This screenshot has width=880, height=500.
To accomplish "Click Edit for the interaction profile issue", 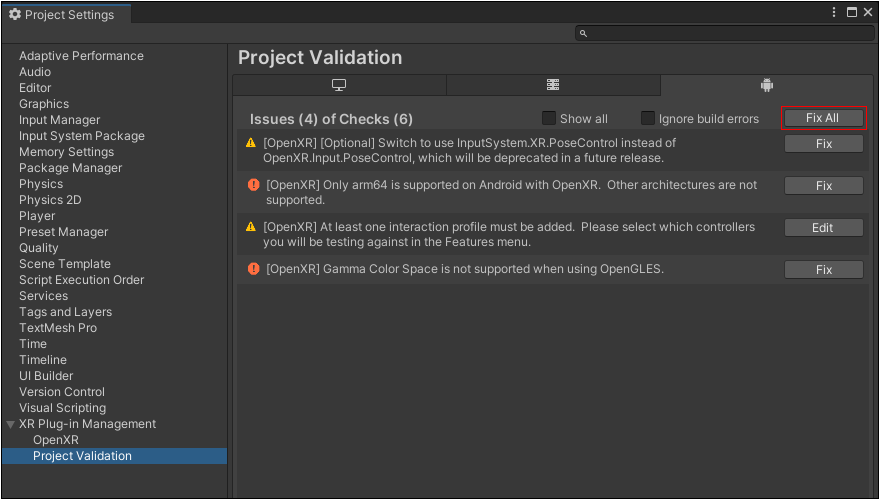I will pos(823,228).
